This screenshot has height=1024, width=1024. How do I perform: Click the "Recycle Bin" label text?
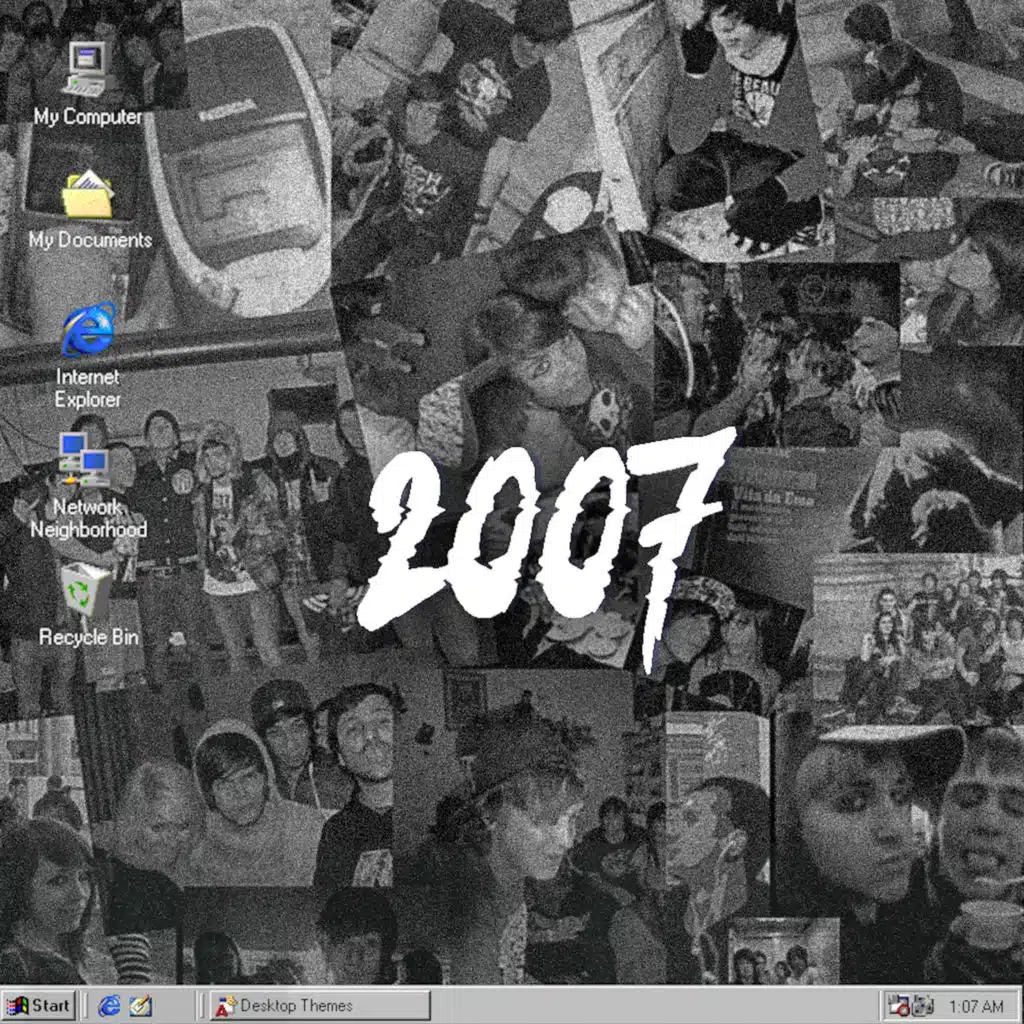(88, 637)
